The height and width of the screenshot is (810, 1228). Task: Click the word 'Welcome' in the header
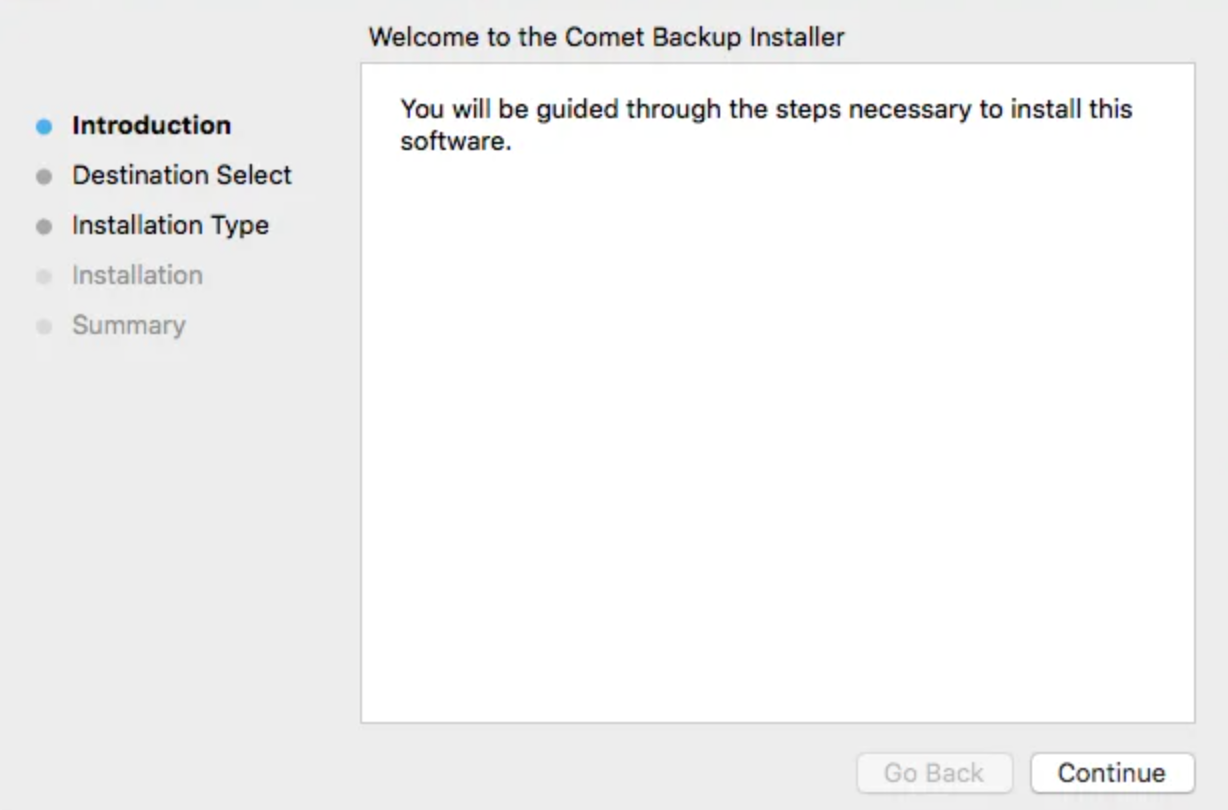point(418,38)
